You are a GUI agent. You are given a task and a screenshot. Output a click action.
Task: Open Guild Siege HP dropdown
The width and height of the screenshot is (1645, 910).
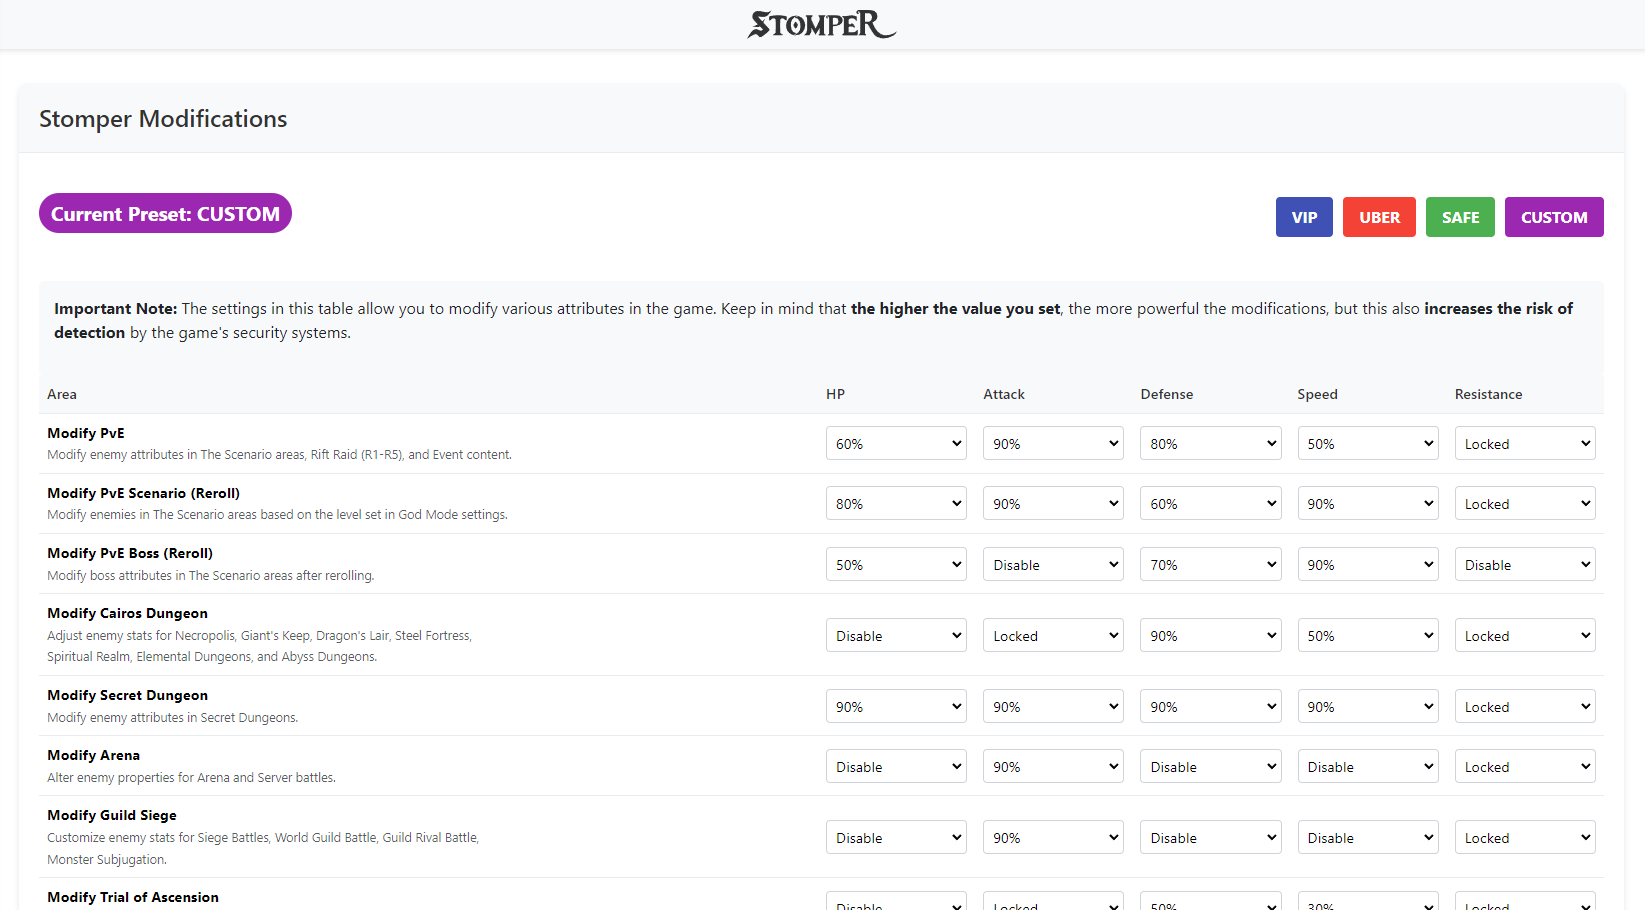pyautogui.click(x=896, y=837)
